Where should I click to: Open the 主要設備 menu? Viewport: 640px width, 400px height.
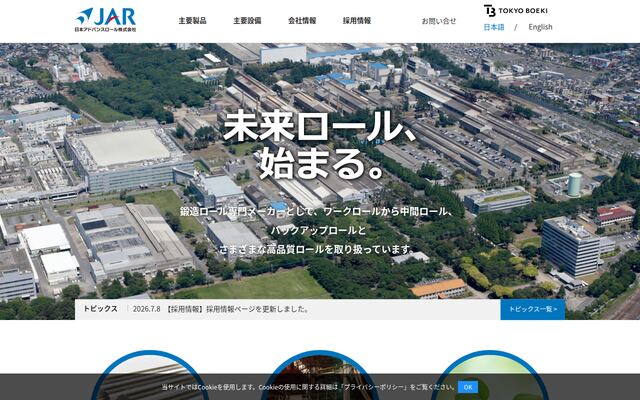click(247, 20)
